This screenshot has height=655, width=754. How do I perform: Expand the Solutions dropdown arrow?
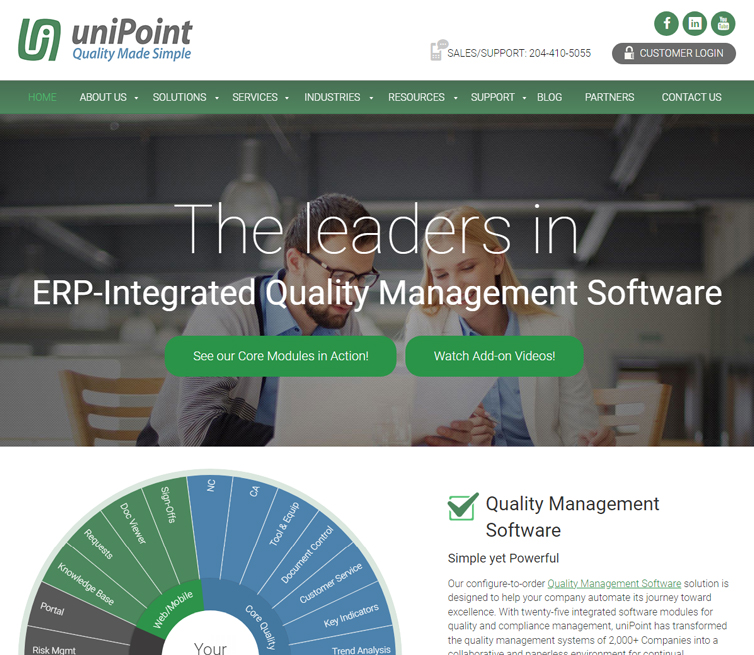tap(217, 98)
